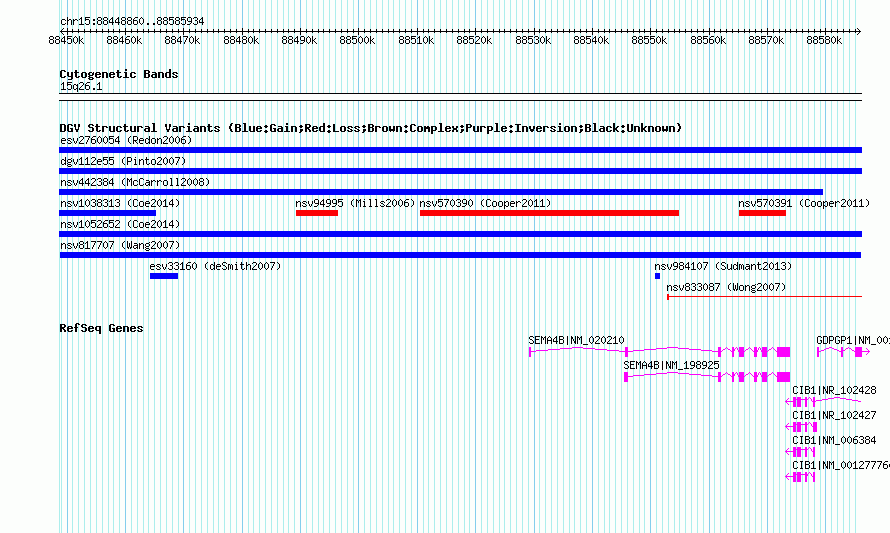
Task: Click the 88490k ruler tick label
Action: pos(299,40)
